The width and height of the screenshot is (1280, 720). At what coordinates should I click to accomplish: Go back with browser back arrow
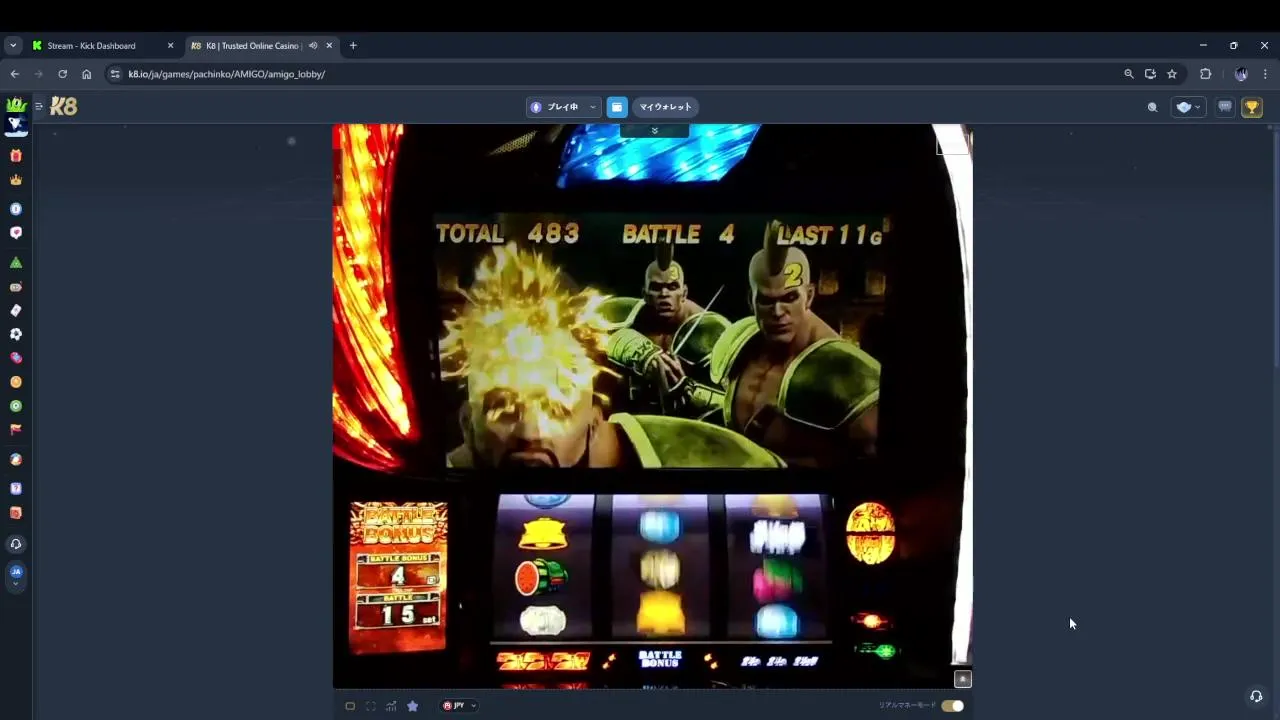point(15,74)
